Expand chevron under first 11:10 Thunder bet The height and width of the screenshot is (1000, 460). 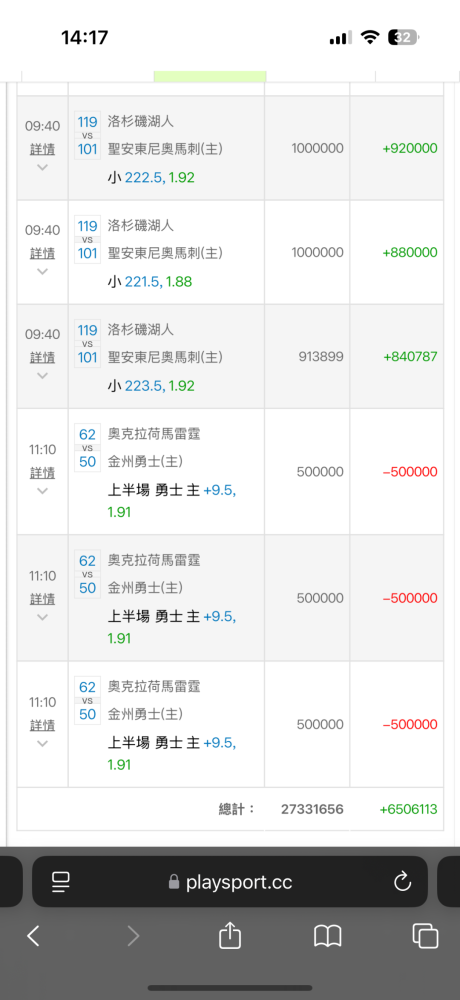43,491
